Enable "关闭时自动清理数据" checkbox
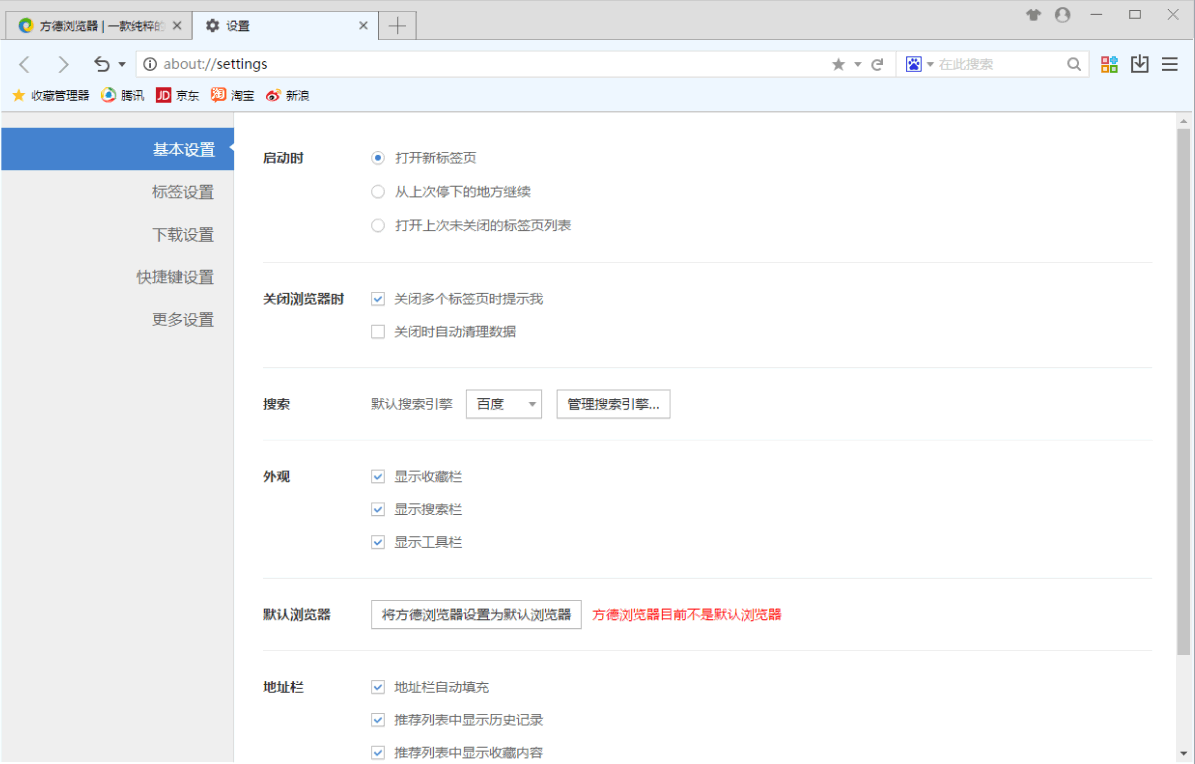The image size is (1195, 764). click(378, 332)
